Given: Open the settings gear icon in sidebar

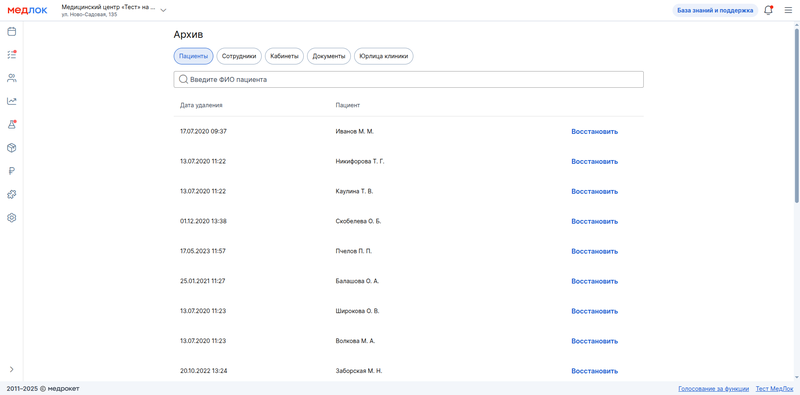Looking at the screenshot, I should (x=11, y=218).
